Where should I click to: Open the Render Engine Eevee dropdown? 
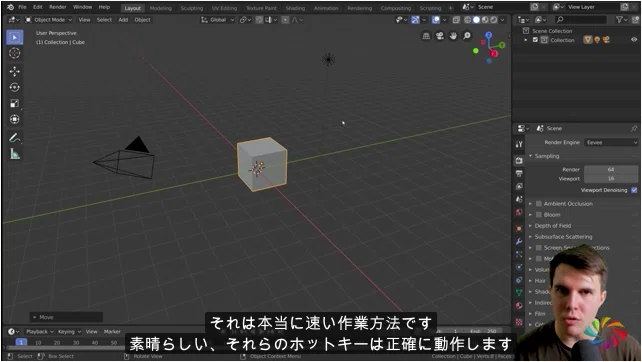click(x=611, y=143)
